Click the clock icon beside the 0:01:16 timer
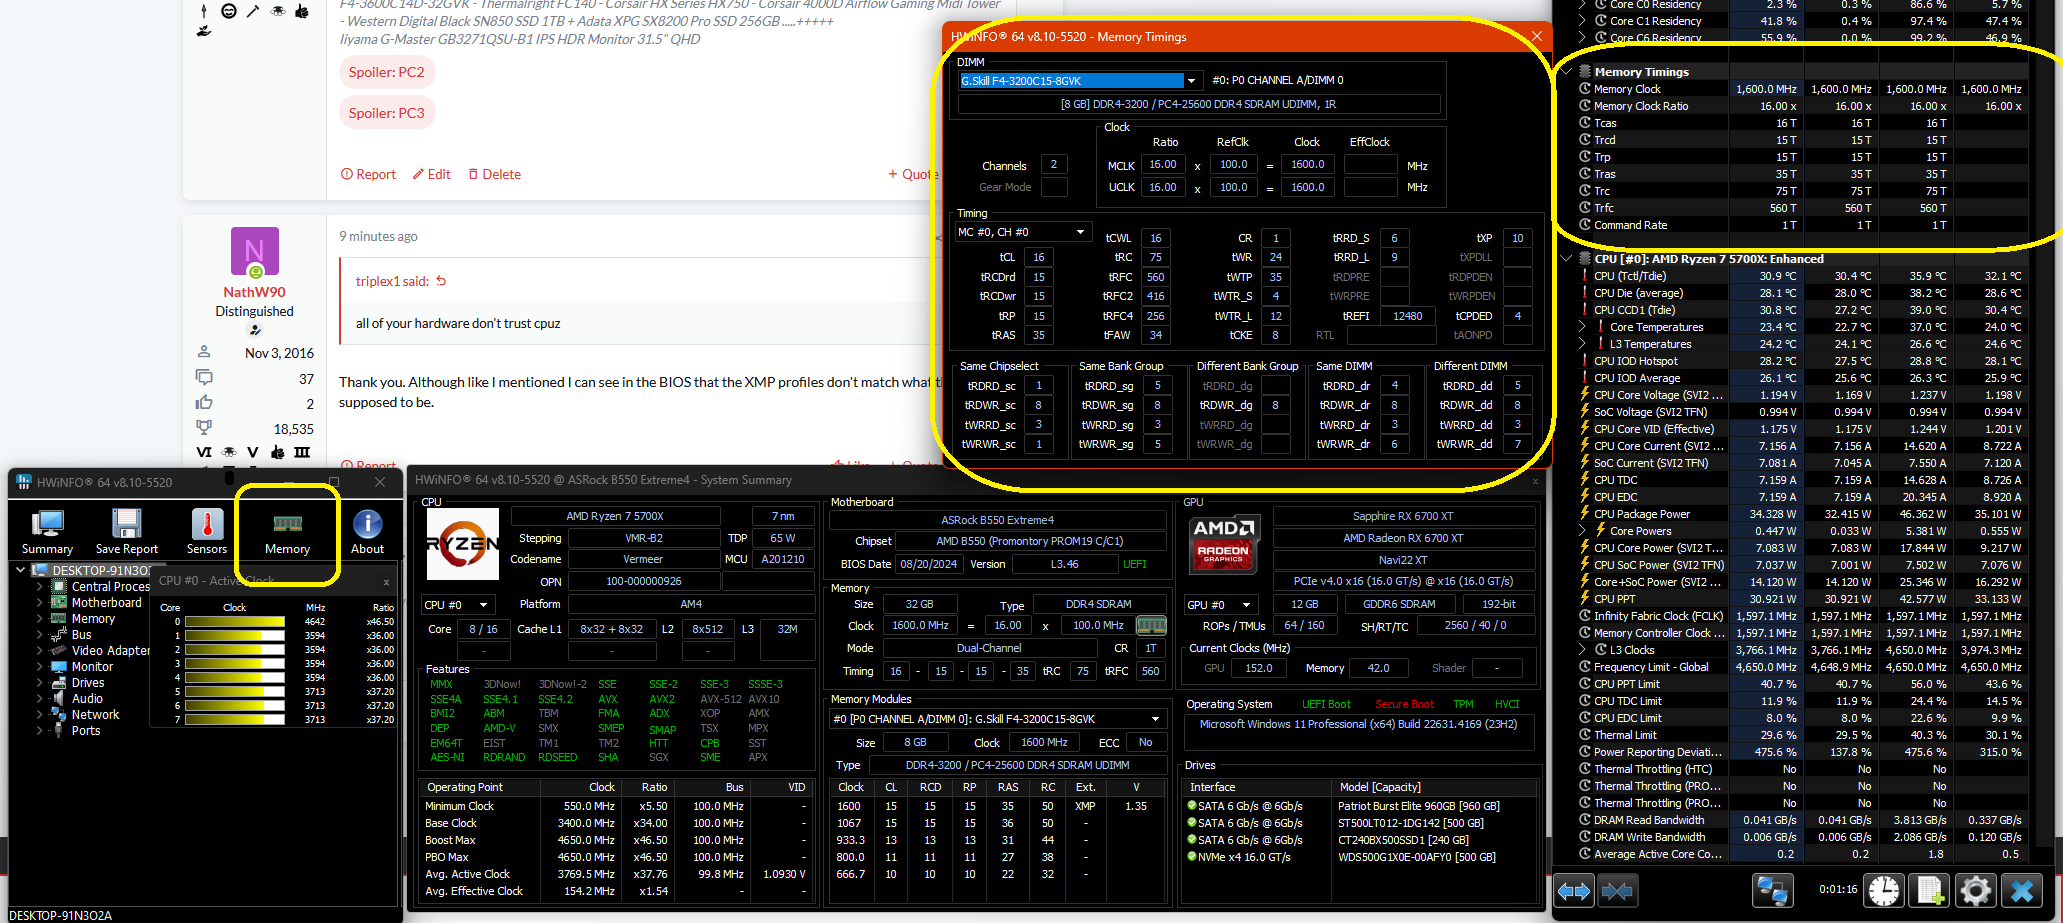The width and height of the screenshot is (2063, 923). point(1884,890)
